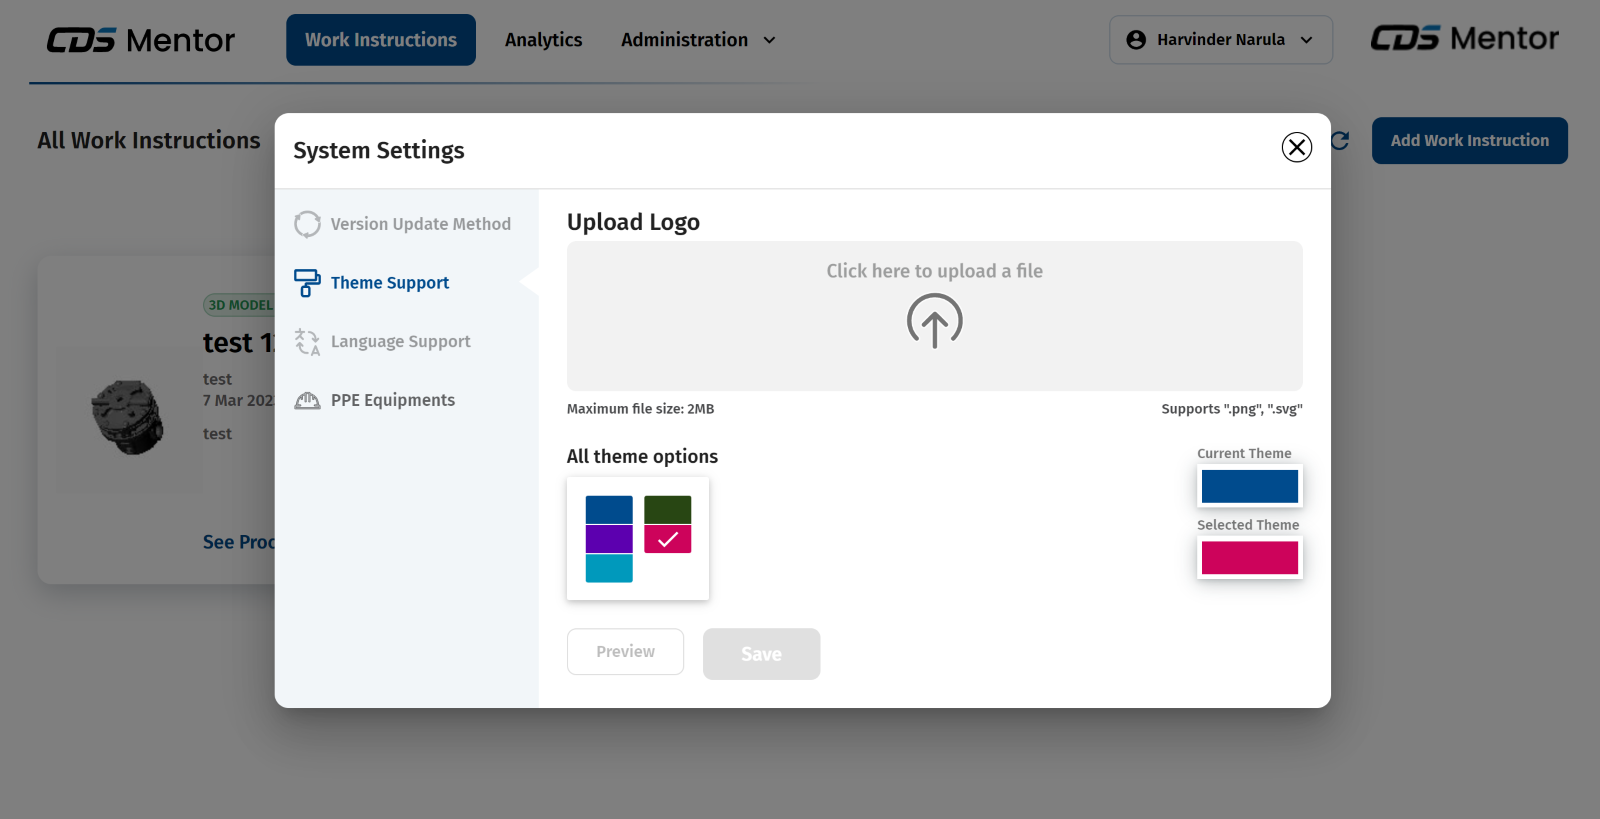Open the Analytics tab

point(543,40)
